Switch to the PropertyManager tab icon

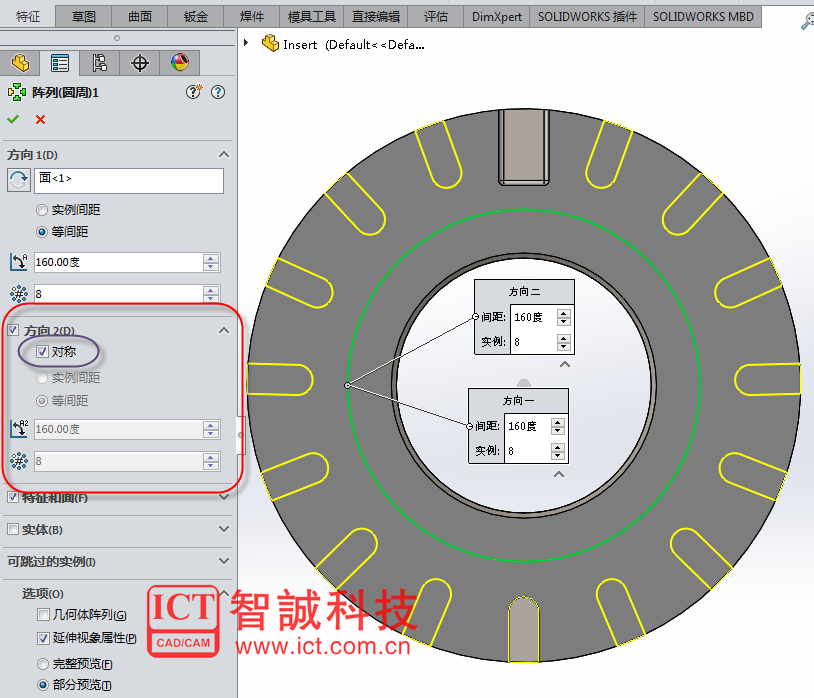point(60,63)
